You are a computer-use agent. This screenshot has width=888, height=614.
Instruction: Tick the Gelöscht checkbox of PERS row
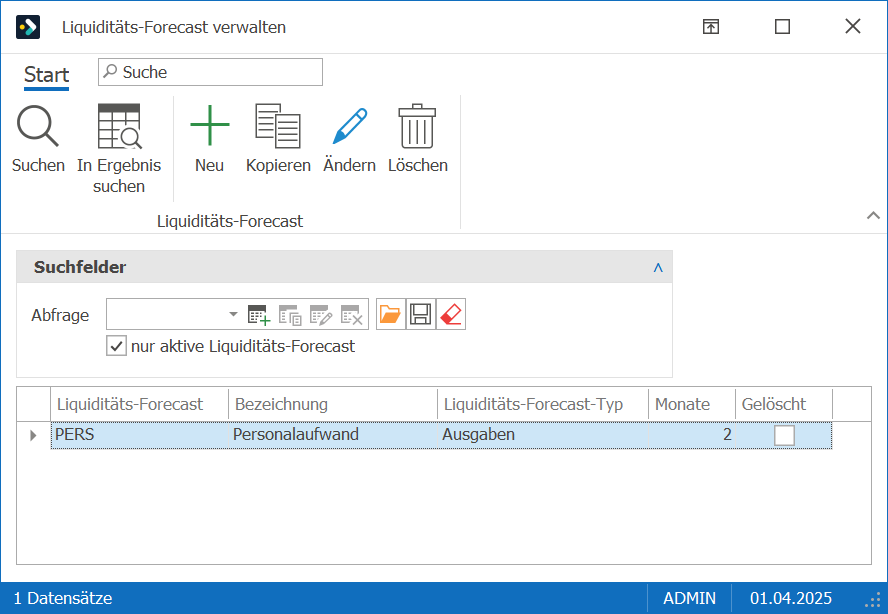click(784, 436)
